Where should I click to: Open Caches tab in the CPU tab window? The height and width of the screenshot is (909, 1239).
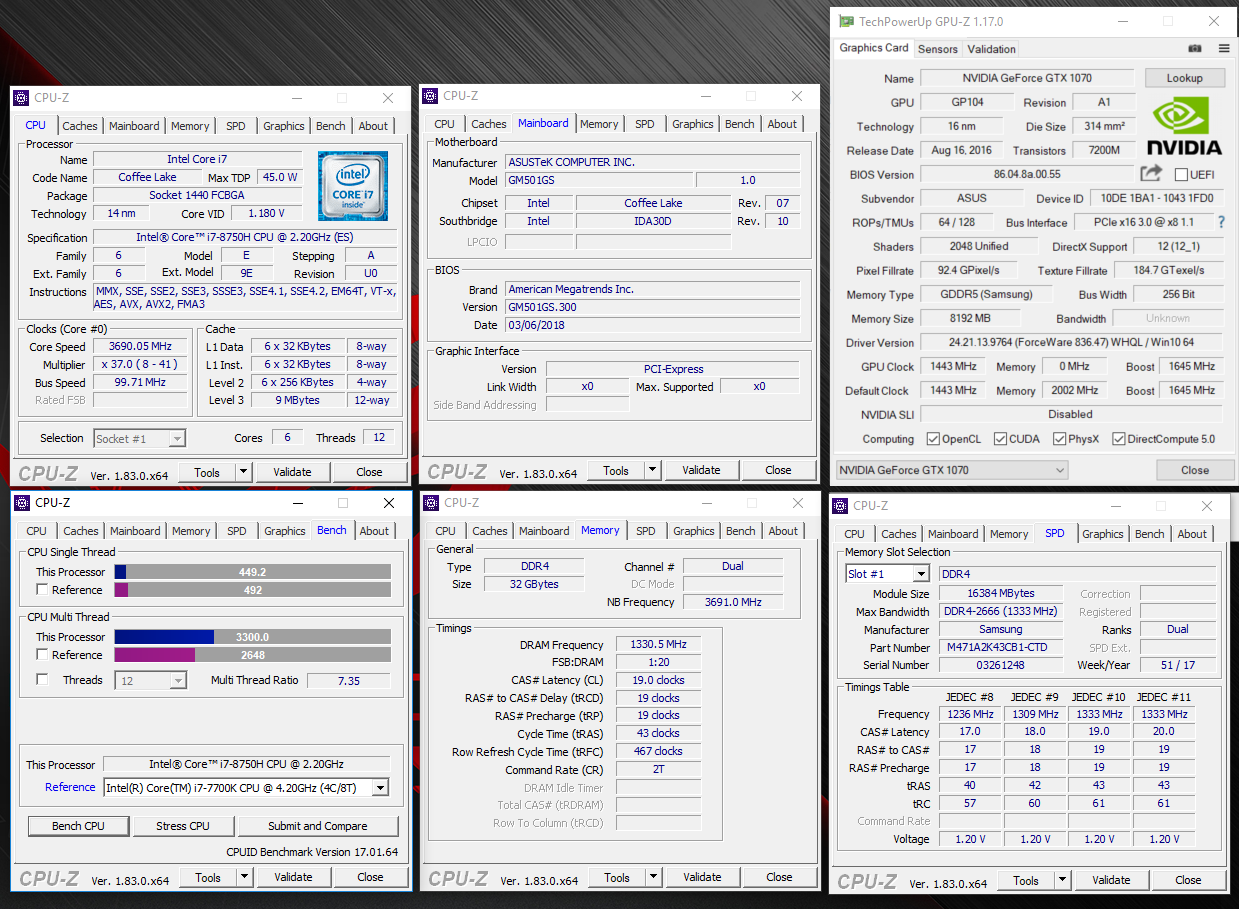pyautogui.click(x=80, y=126)
